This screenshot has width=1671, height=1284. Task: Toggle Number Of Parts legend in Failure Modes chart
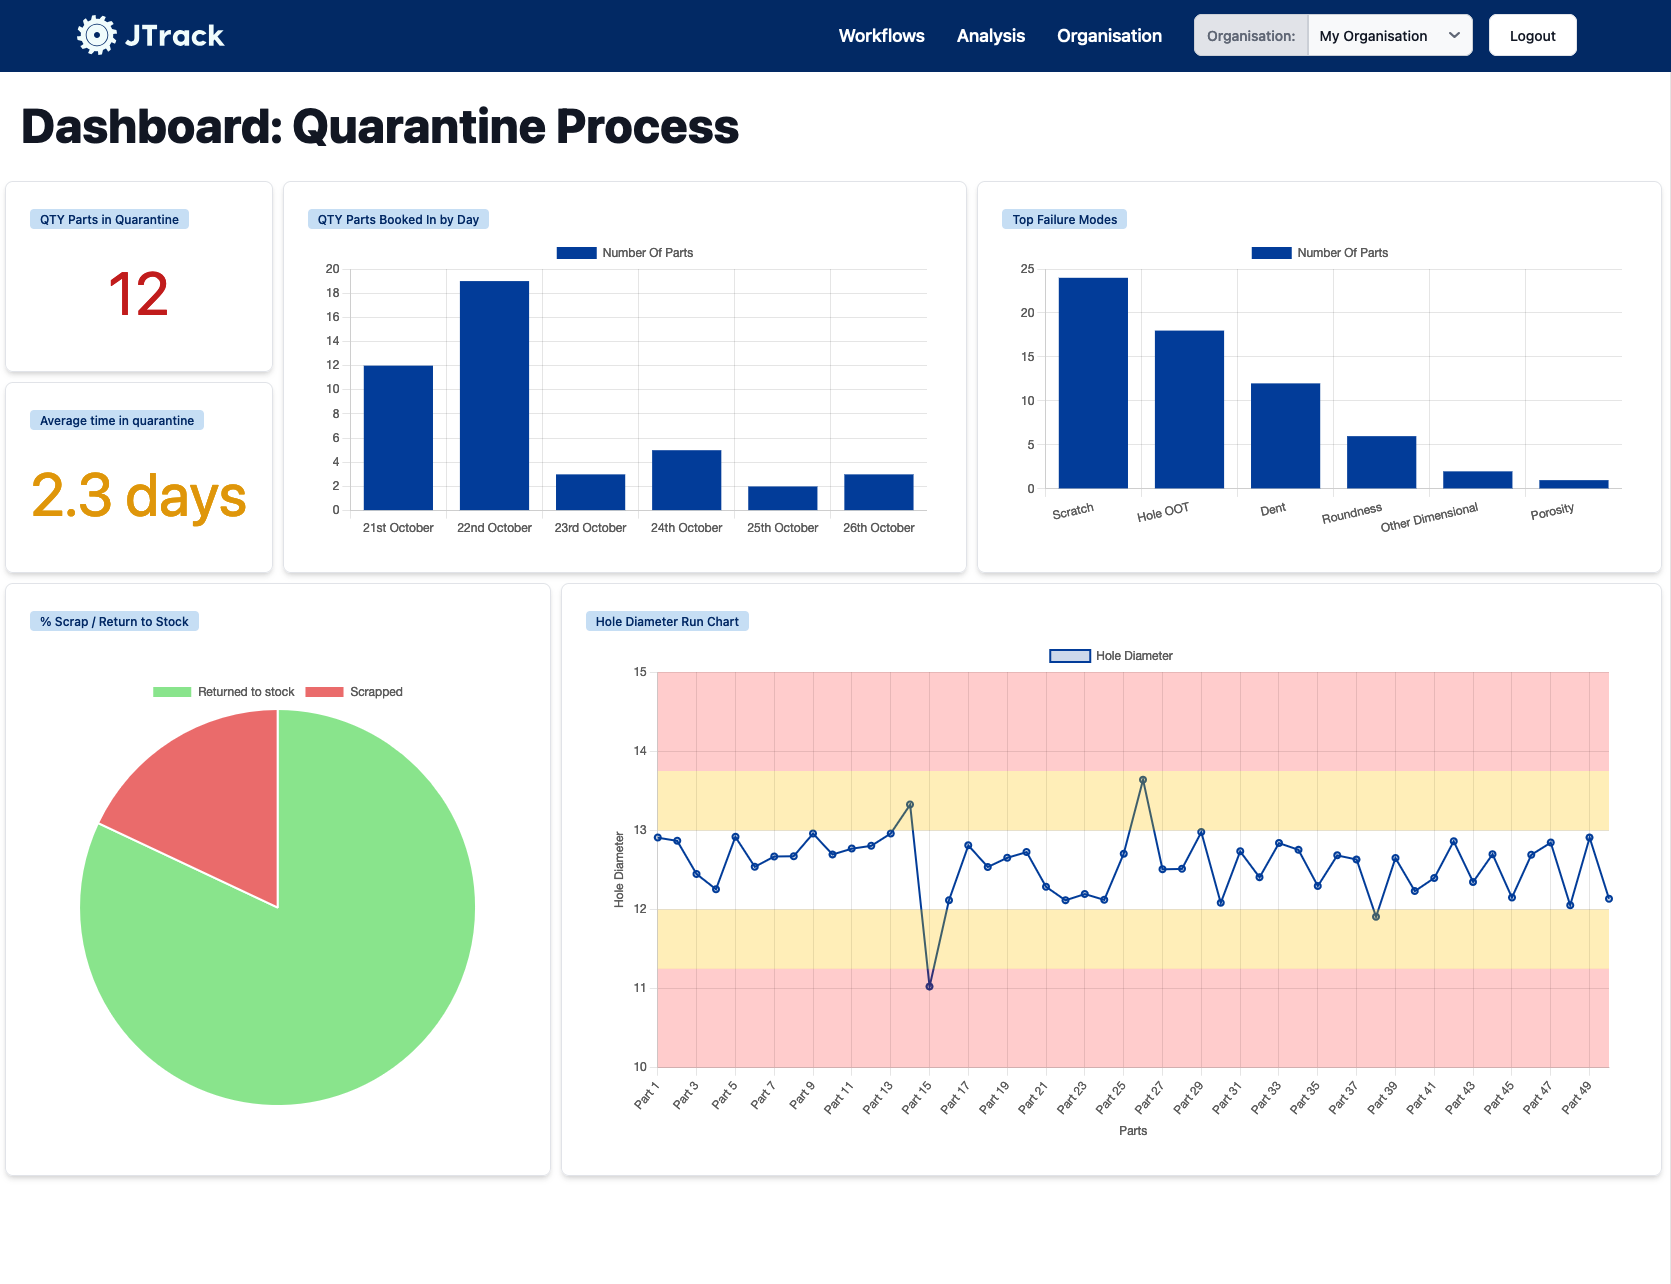coord(1320,253)
